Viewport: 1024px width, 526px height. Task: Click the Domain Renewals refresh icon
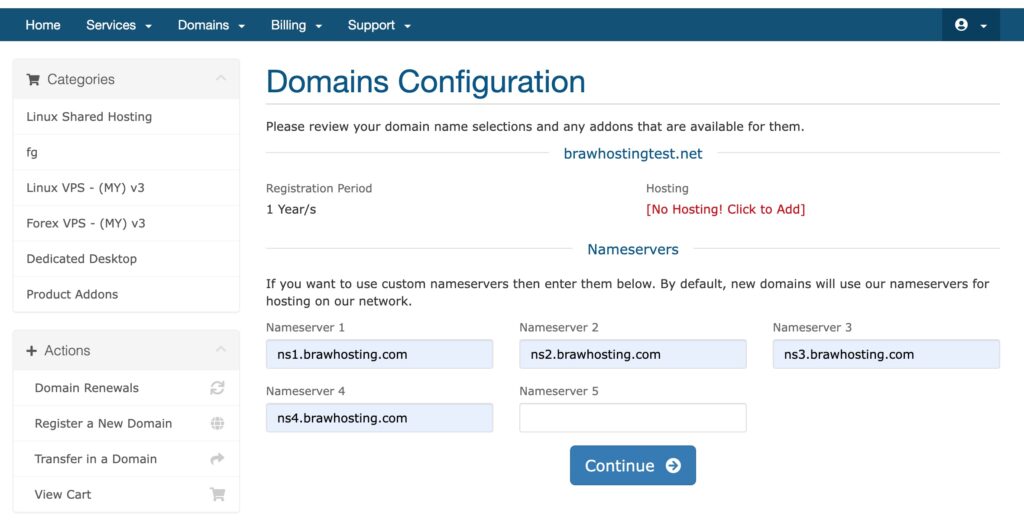click(x=217, y=387)
